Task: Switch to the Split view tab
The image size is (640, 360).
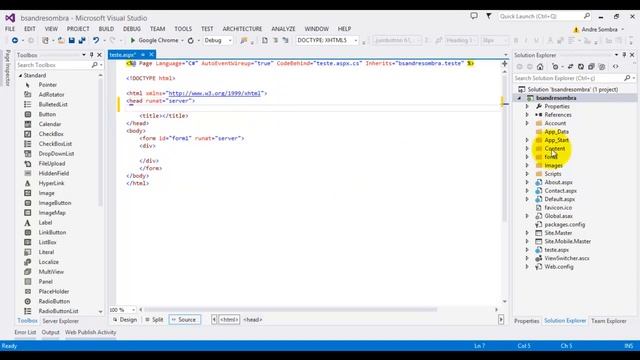Action: tap(154, 320)
